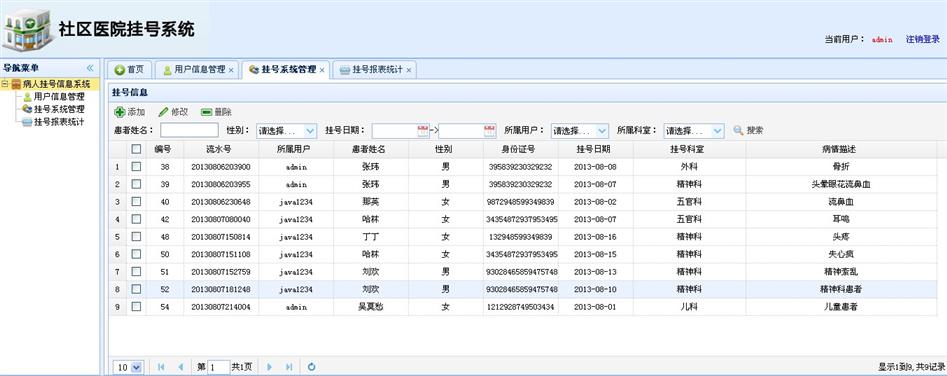Open the start date calendar icon

(x=423, y=130)
